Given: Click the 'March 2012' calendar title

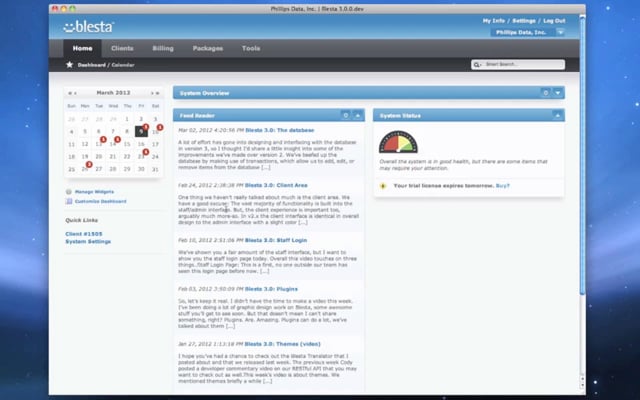Looking at the screenshot, I should tap(113, 93).
